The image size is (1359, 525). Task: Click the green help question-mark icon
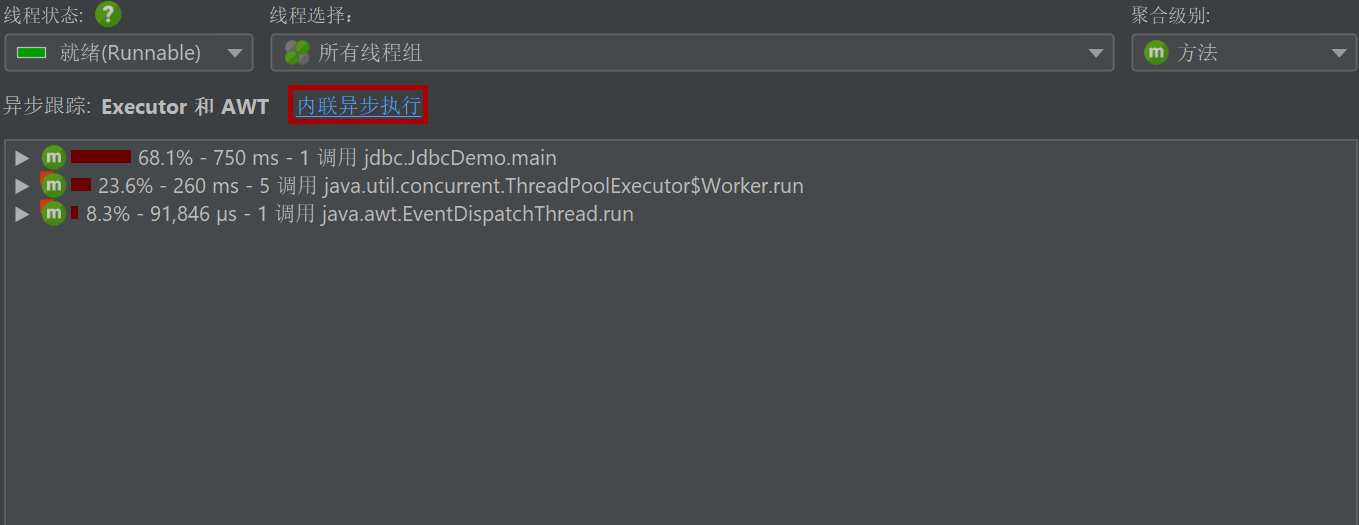tap(108, 14)
